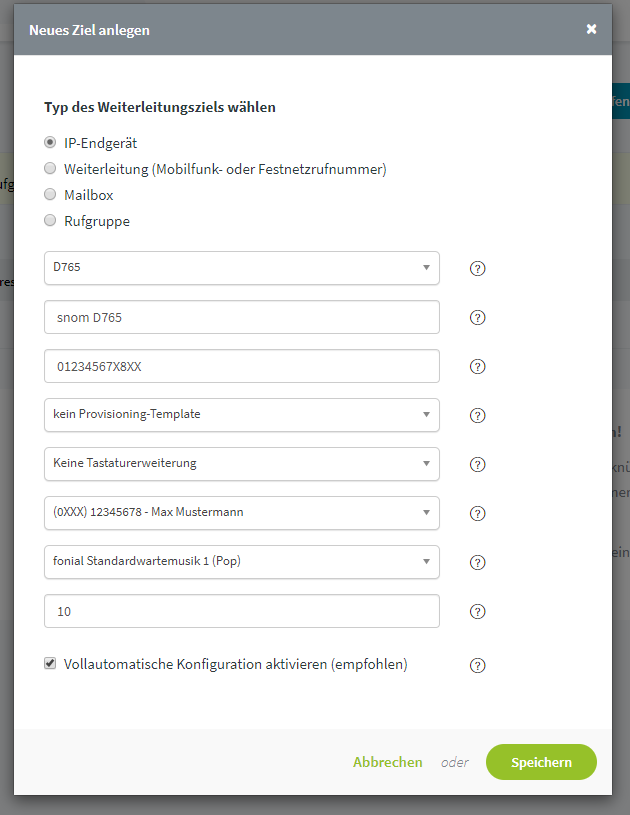Open help icon for Provisioning-Template dropdown

click(x=477, y=415)
